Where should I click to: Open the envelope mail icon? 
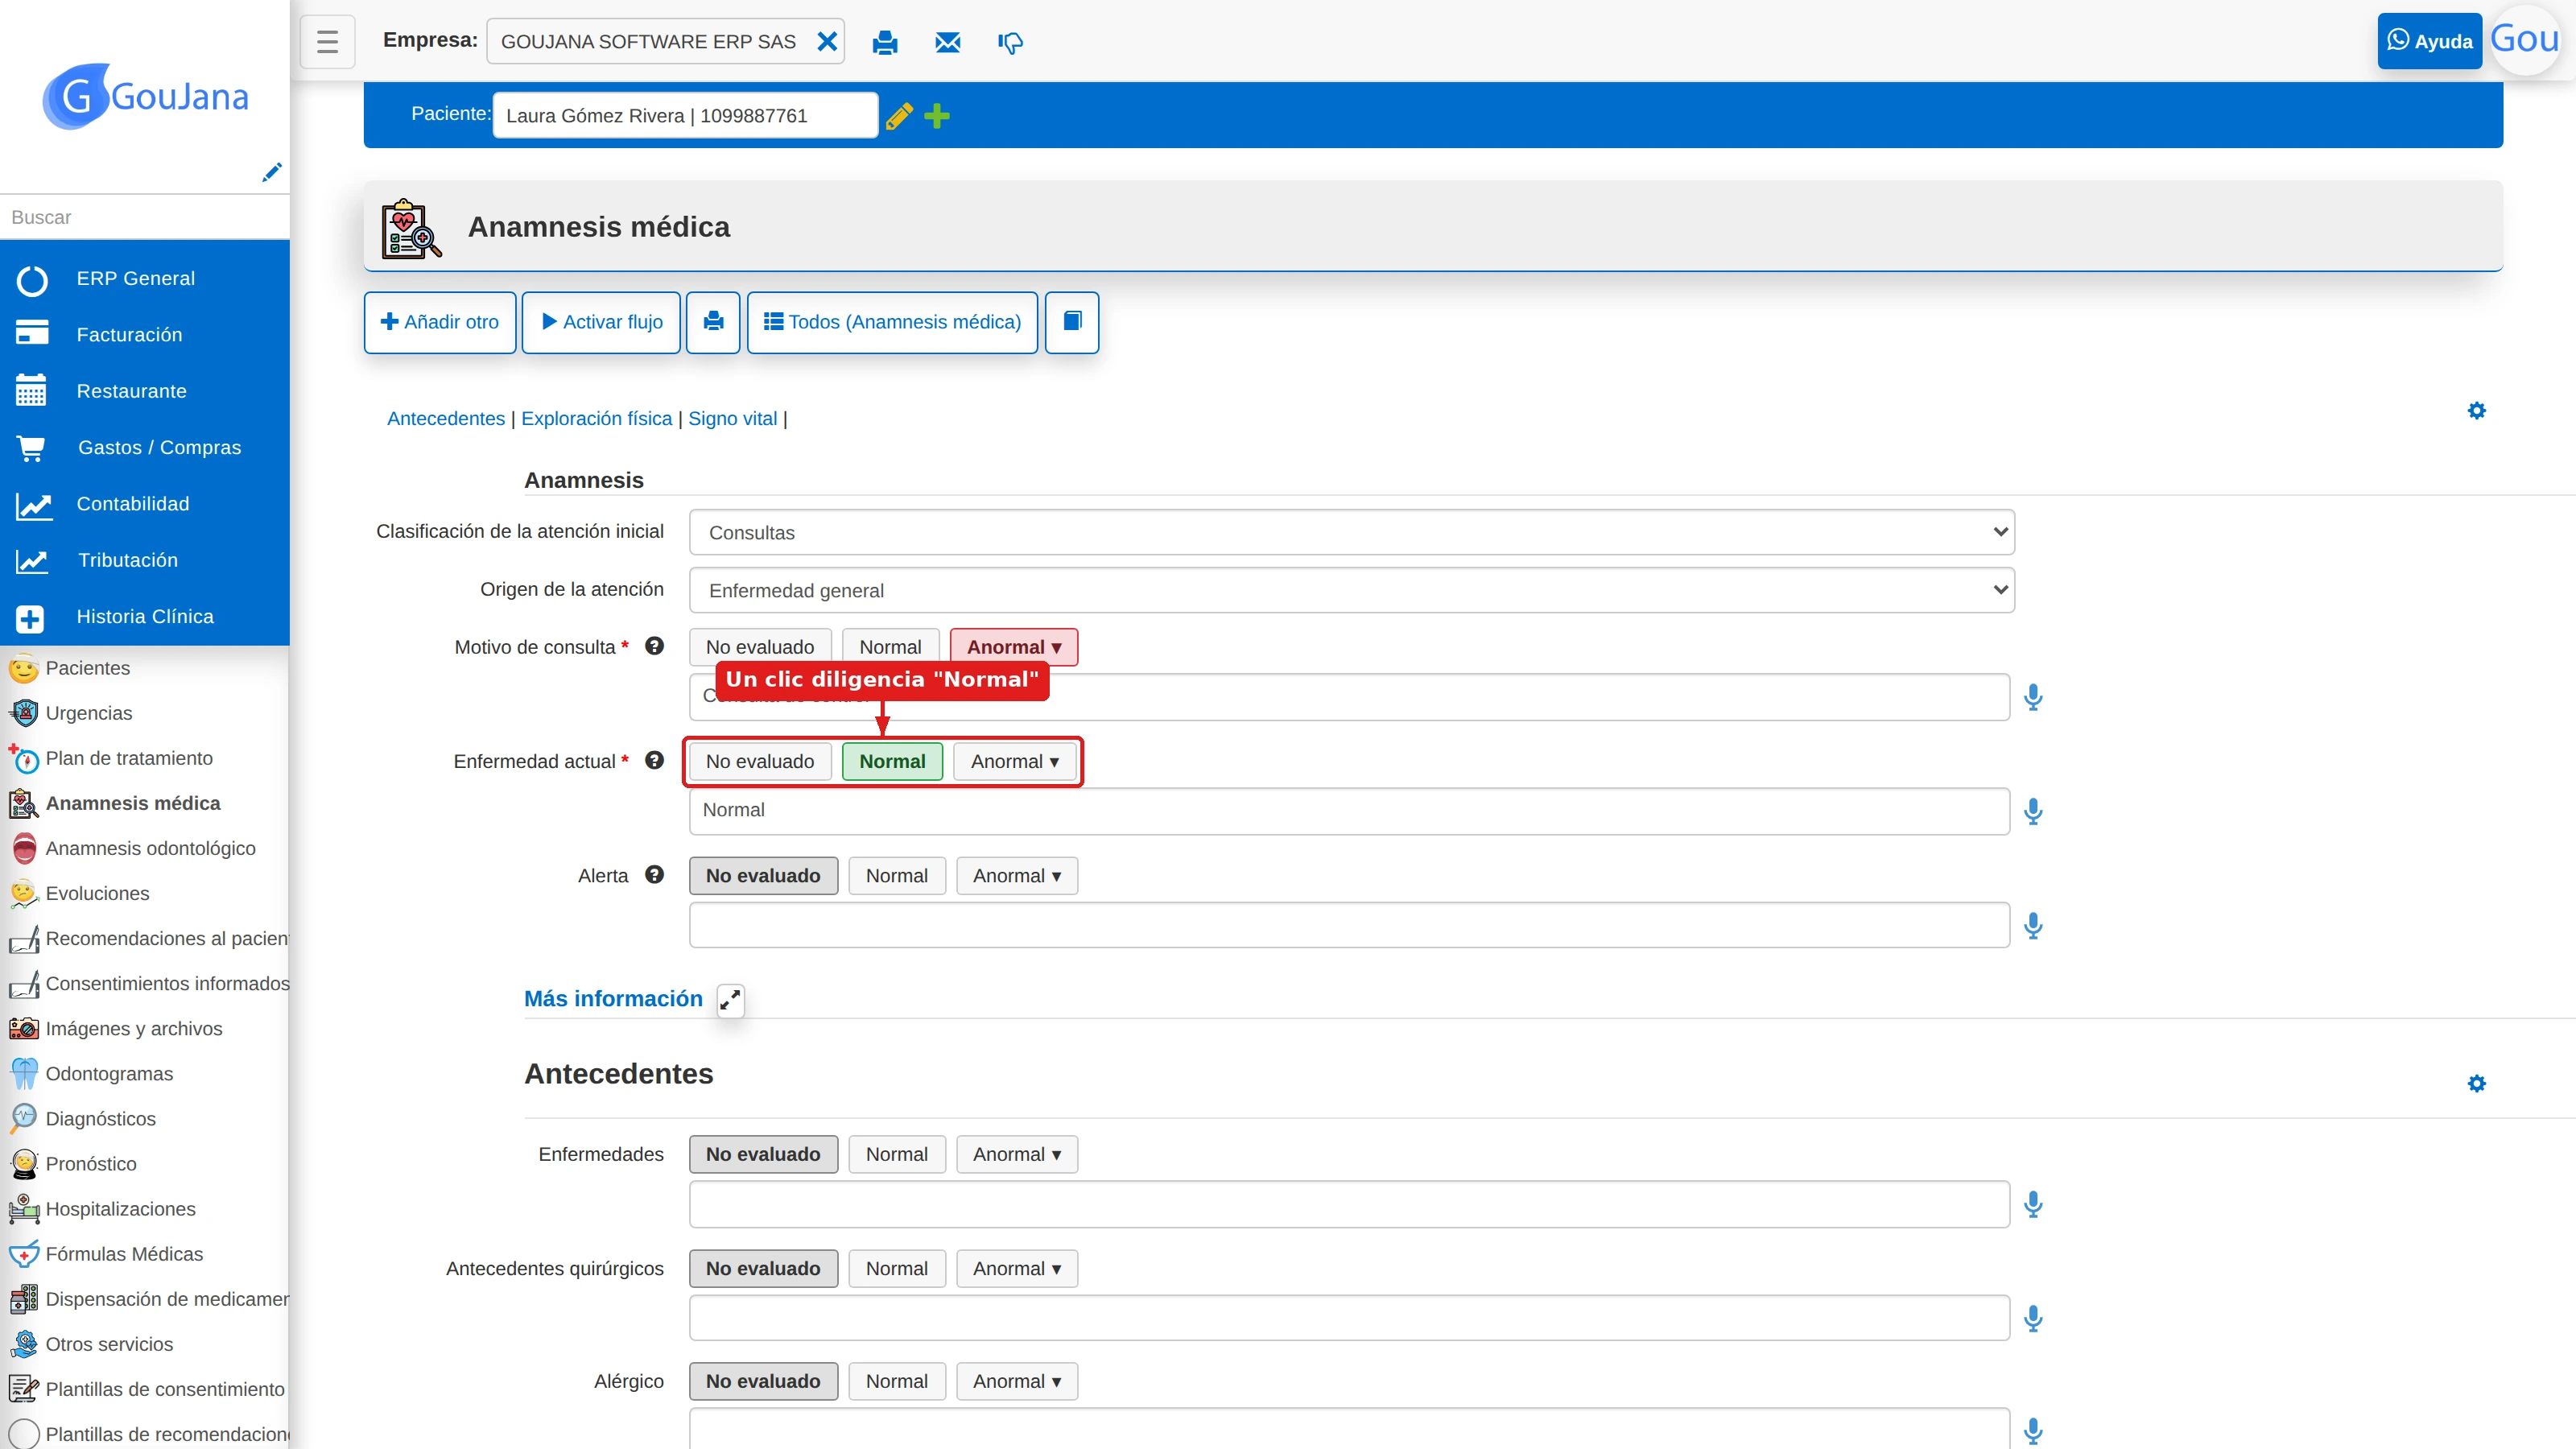947,42
